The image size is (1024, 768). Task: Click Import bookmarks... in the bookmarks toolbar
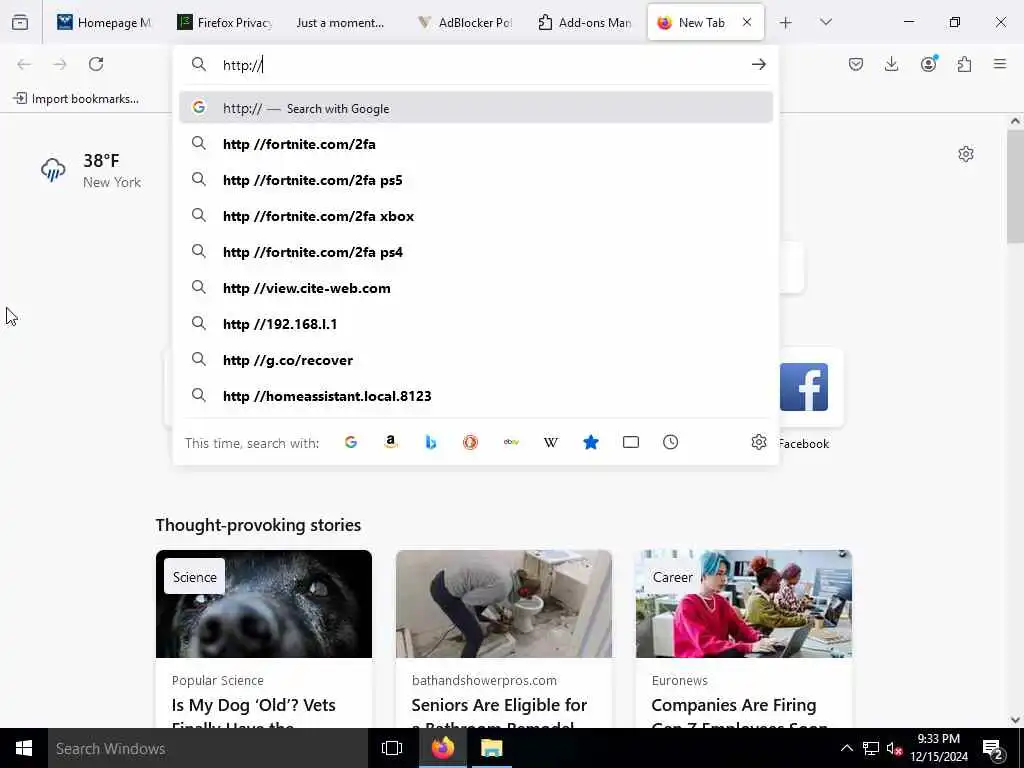[x=76, y=99]
